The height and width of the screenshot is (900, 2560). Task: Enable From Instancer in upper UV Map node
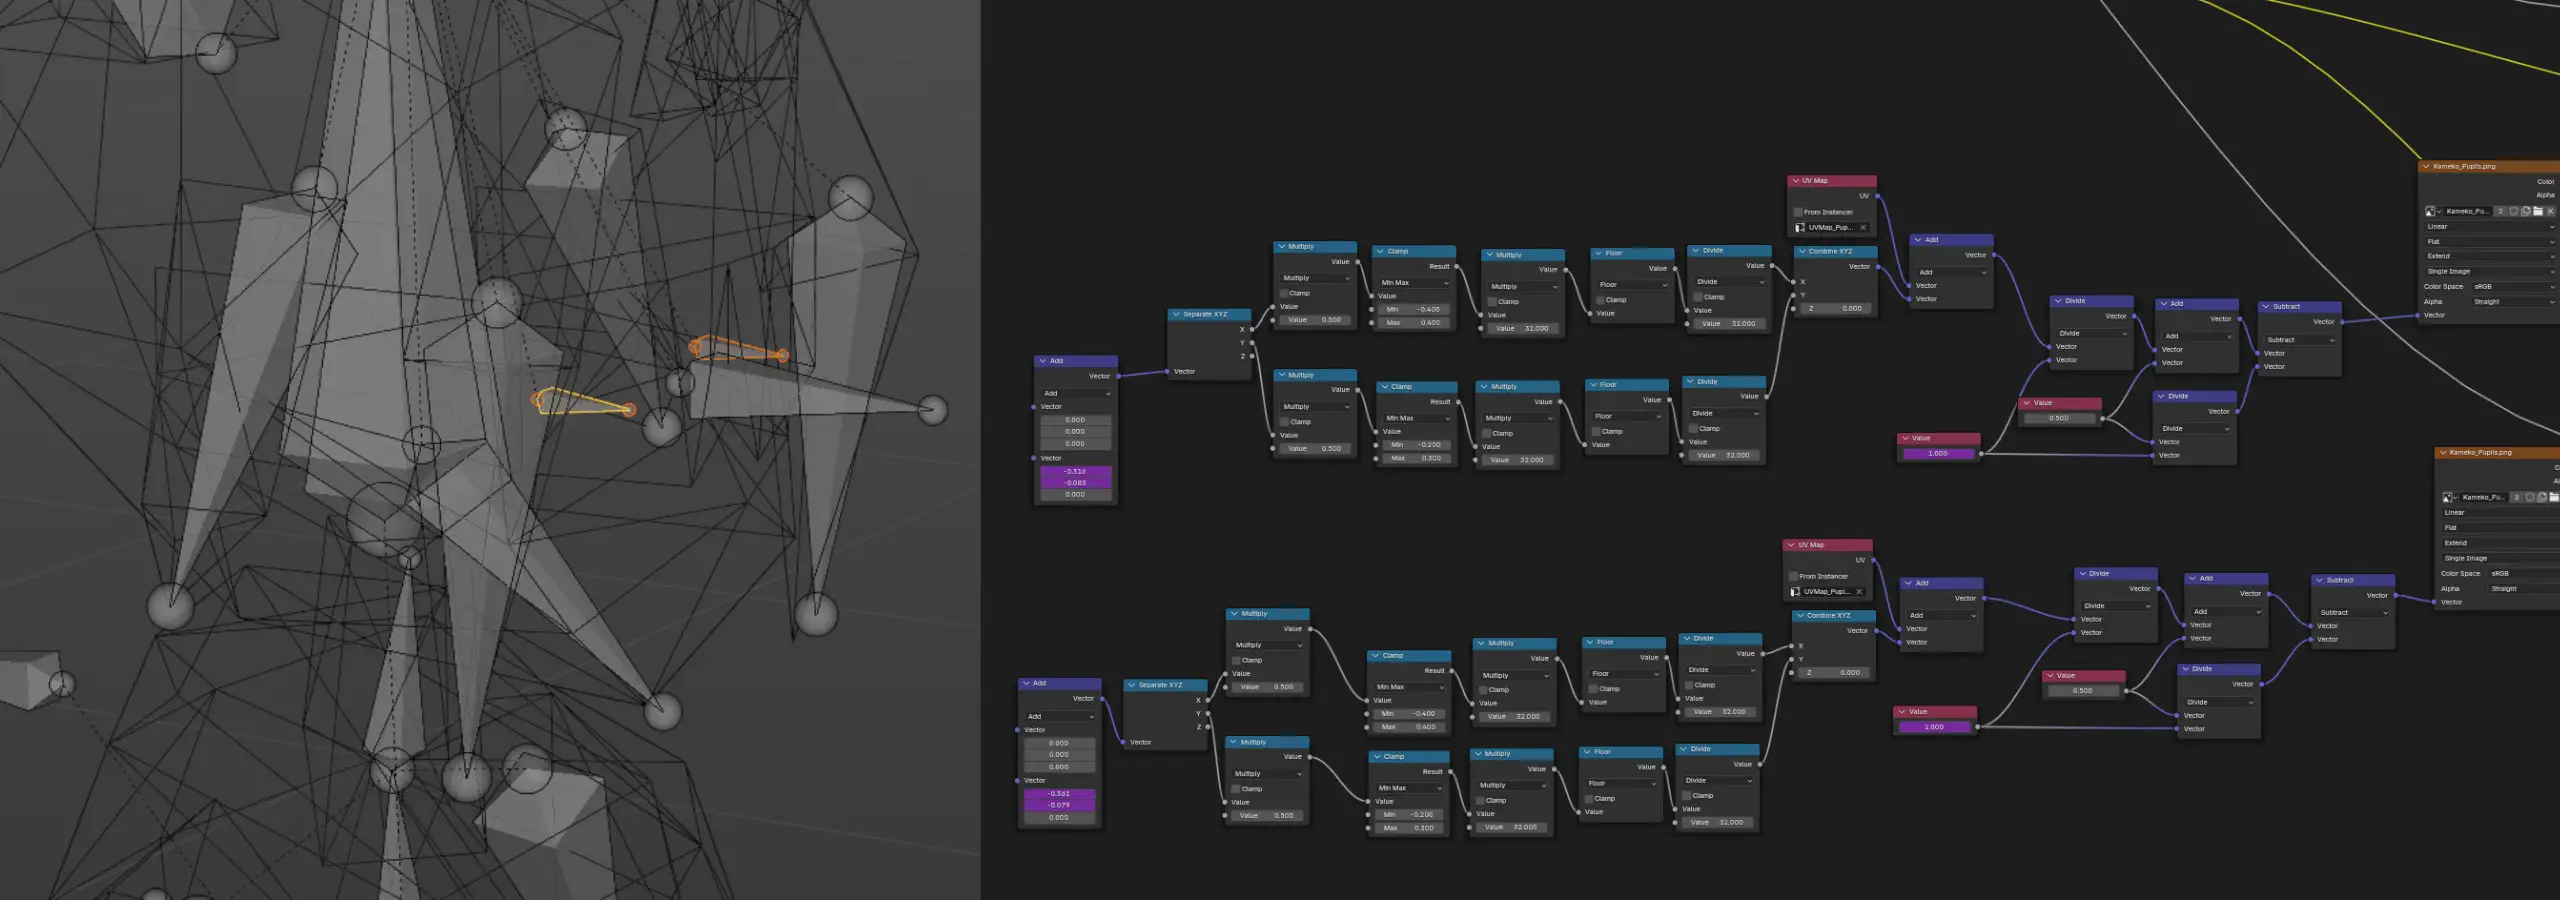tap(1799, 212)
